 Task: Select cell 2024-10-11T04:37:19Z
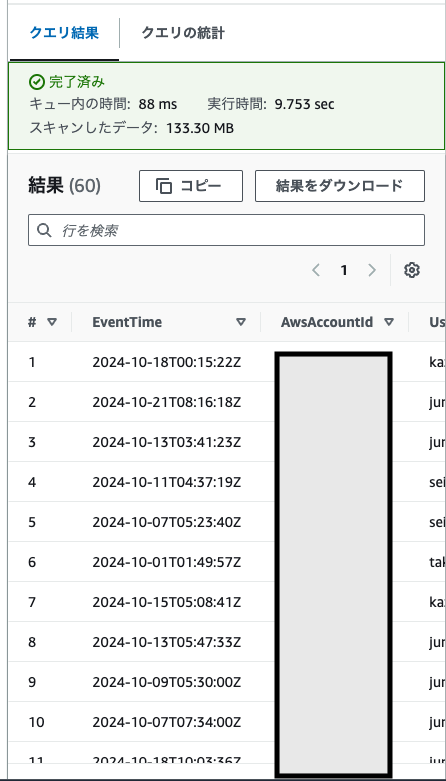[x=166, y=482]
